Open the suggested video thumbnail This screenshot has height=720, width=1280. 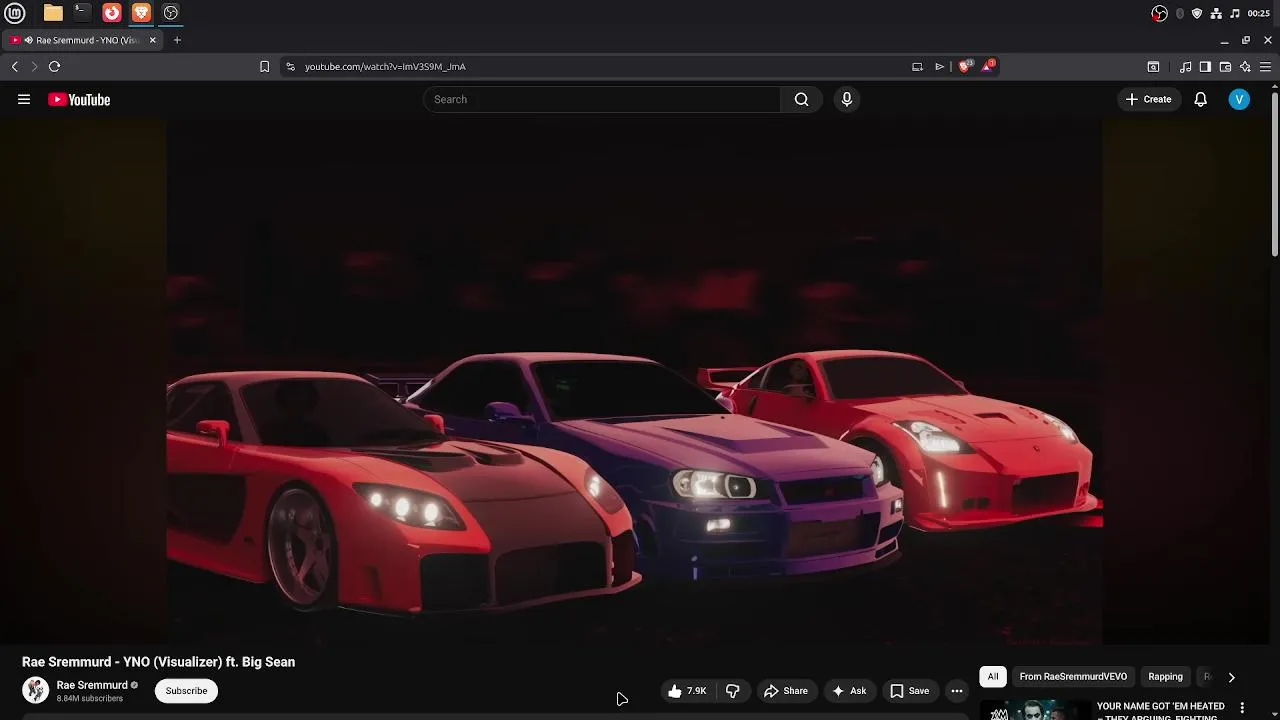[x=1035, y=709]
